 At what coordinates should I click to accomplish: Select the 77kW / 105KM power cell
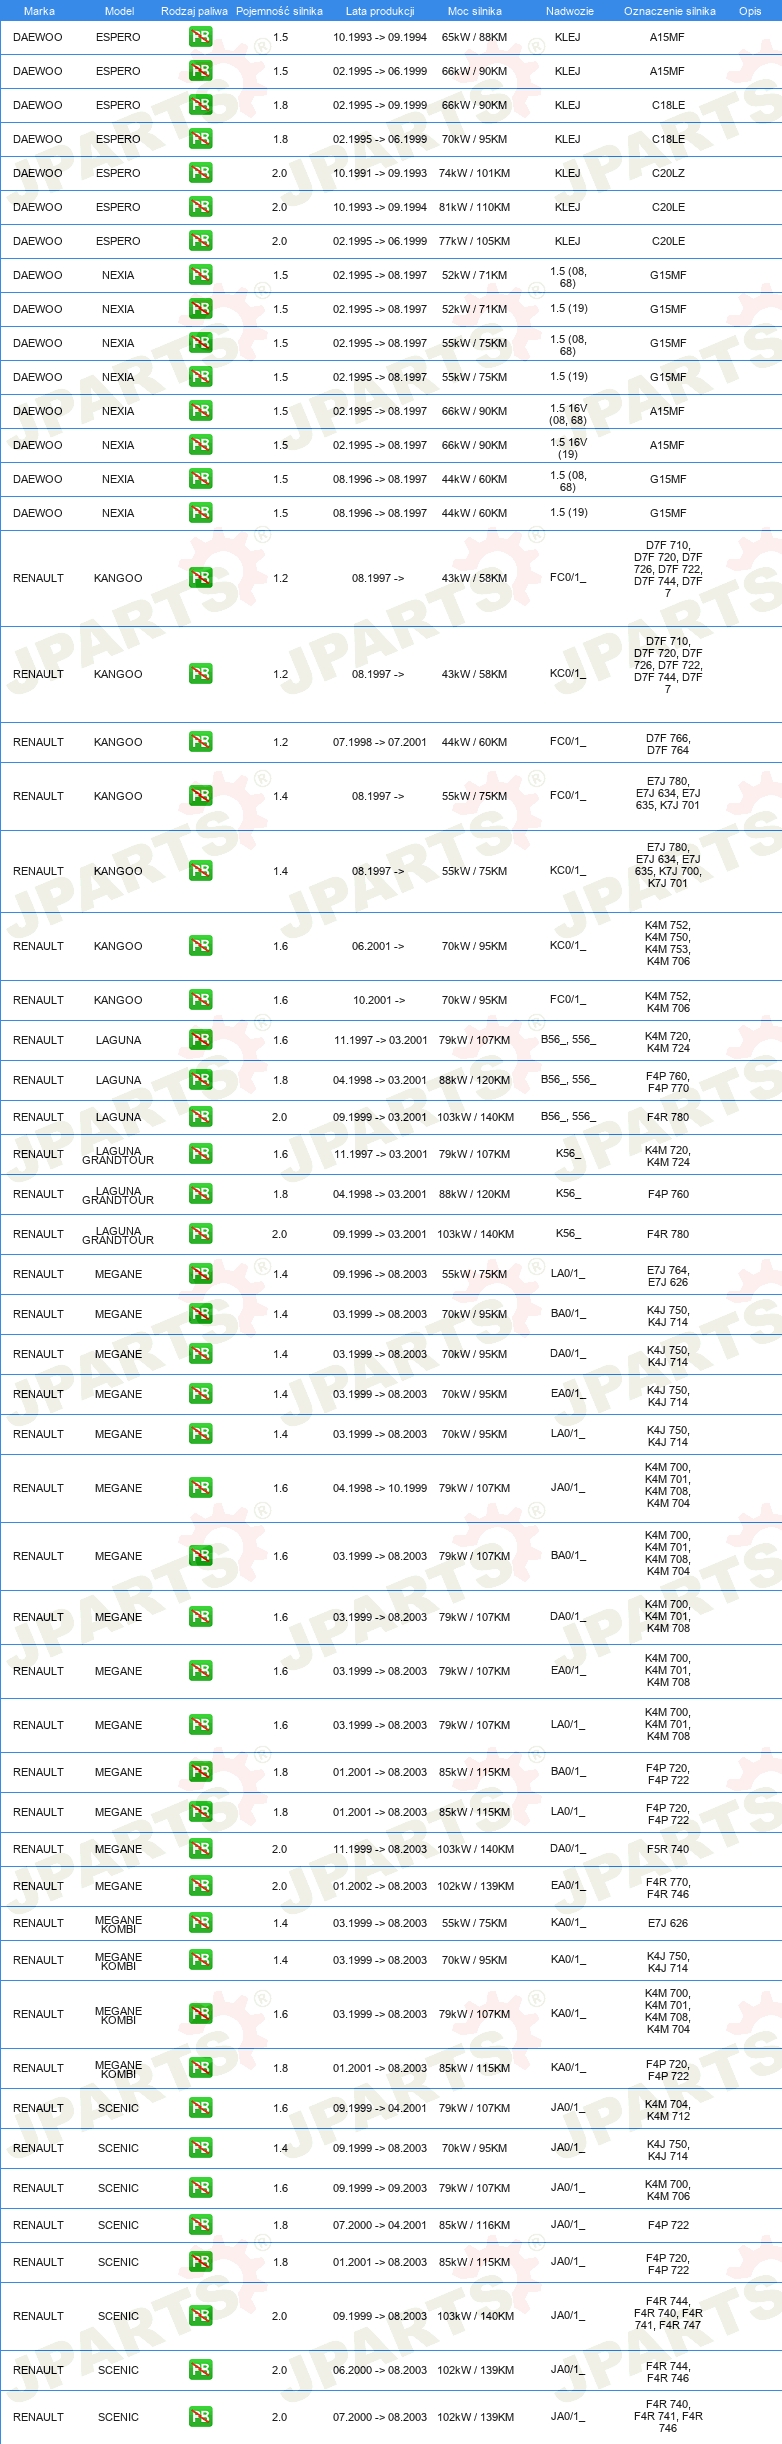(474, 241)
